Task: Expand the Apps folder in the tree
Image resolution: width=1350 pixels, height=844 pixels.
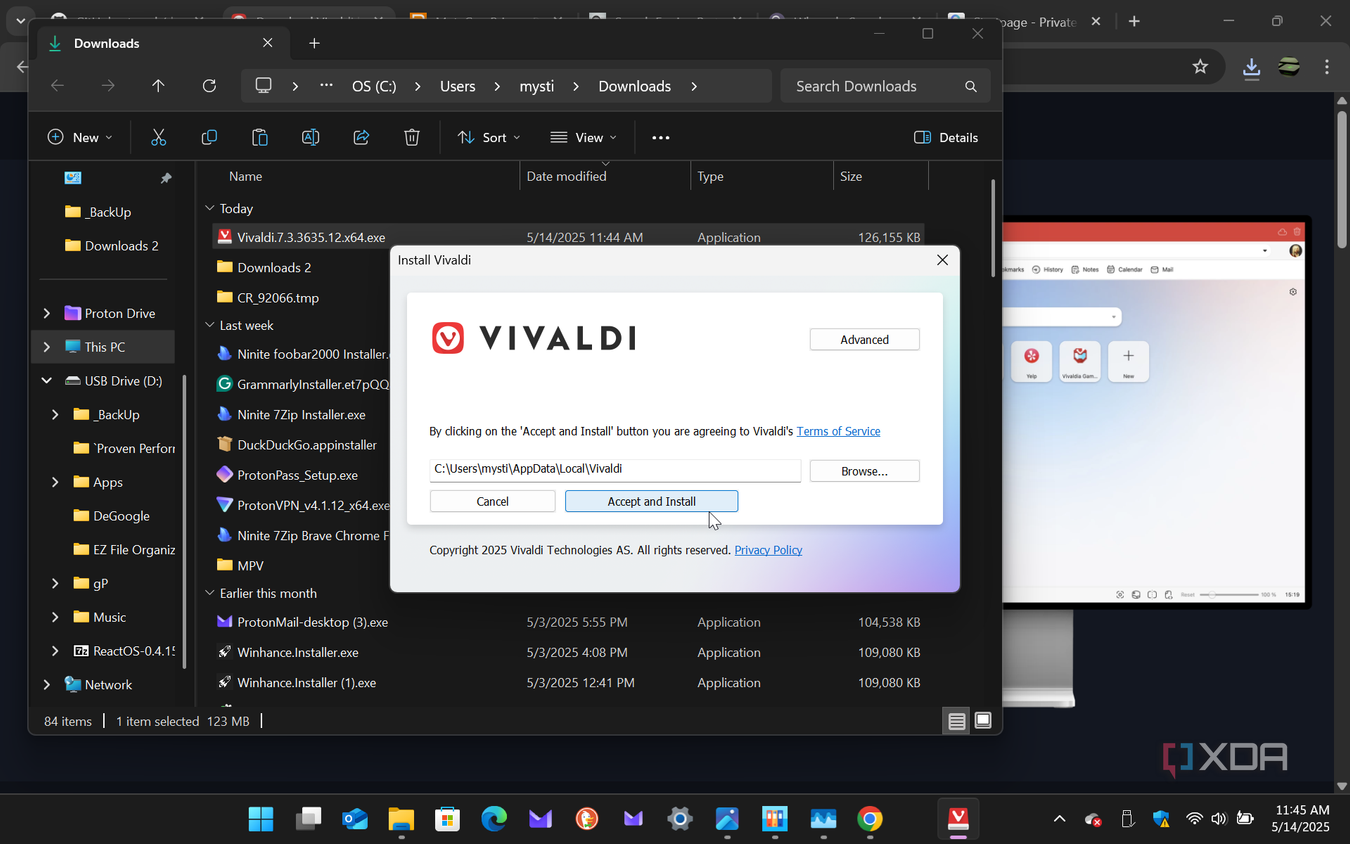Action: tap(55, 482)
